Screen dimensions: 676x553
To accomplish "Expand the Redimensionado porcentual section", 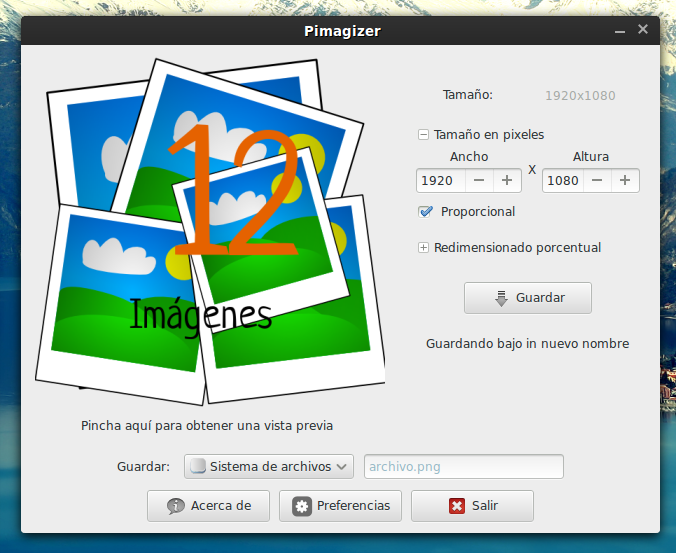I will [424, 248].
